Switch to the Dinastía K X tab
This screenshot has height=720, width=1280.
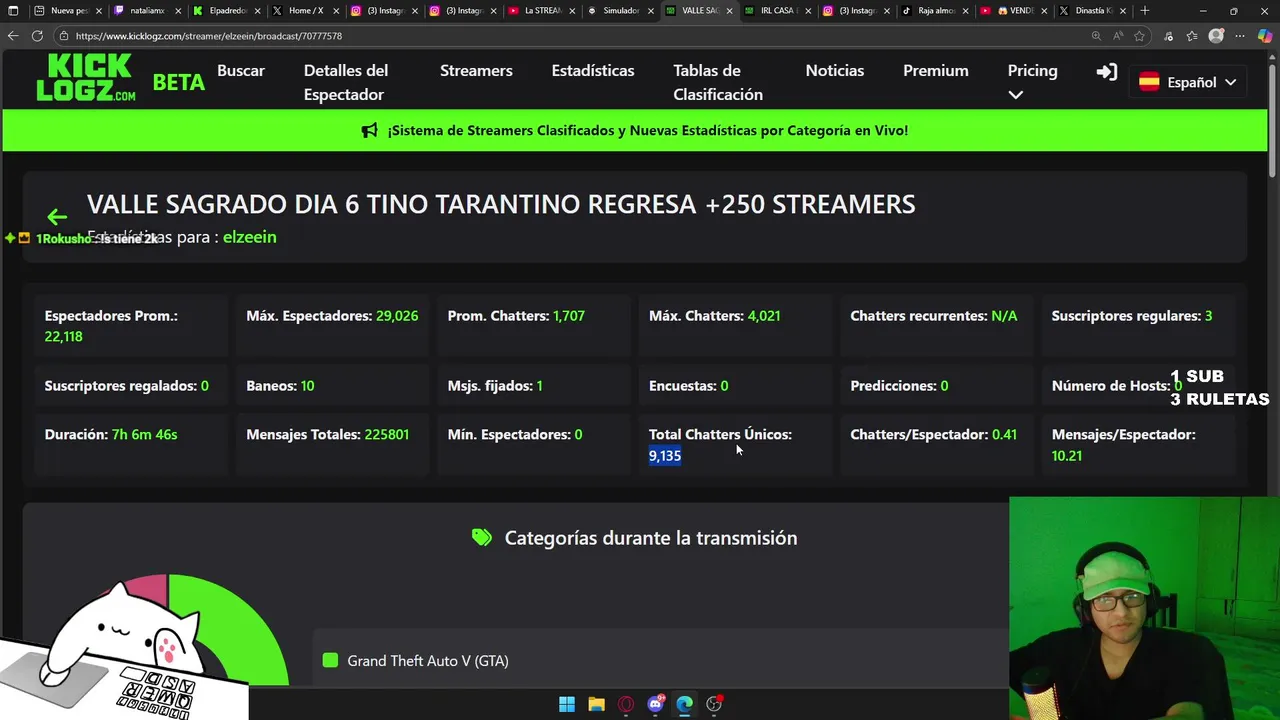[x=1092, y=10]
